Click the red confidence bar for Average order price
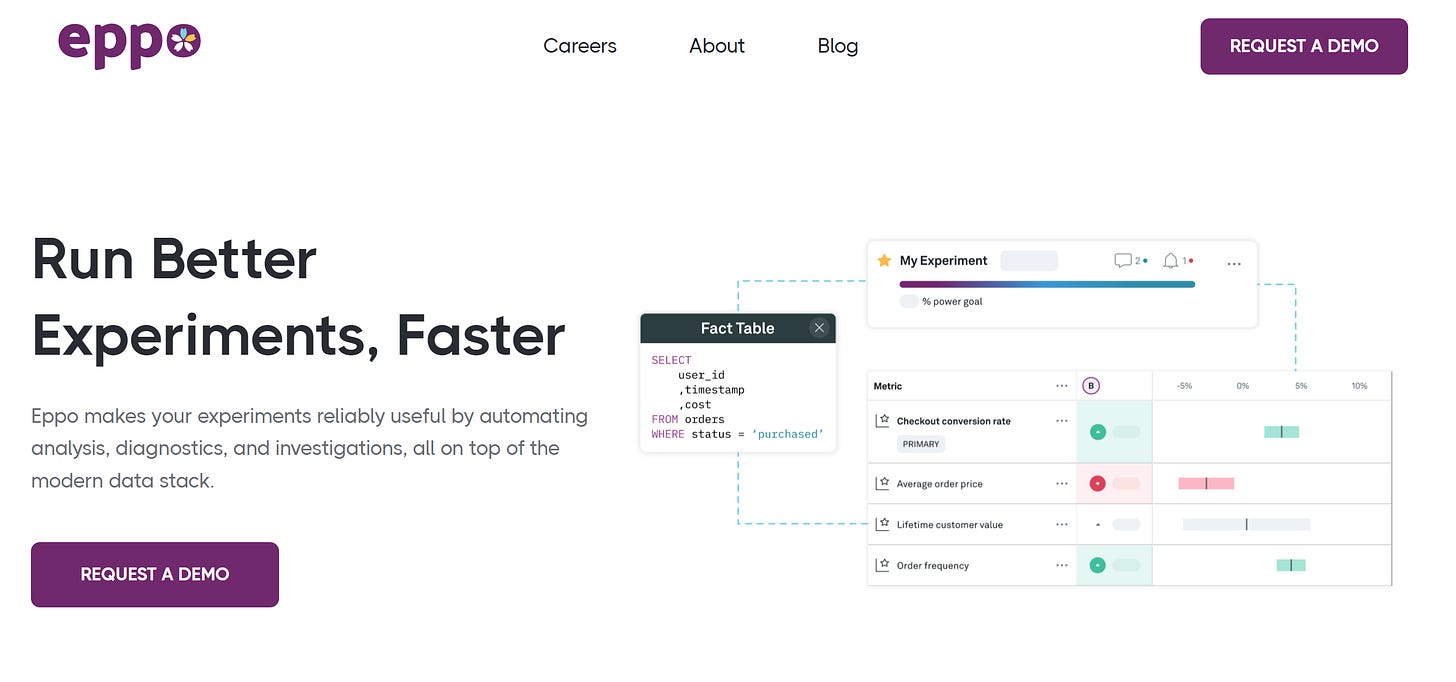The width and height of the screenshot is (1456, 682). (1206, 483)
